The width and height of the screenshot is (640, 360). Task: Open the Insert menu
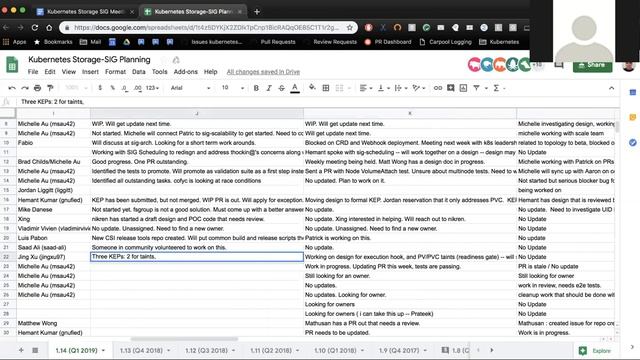coord(90,71)
